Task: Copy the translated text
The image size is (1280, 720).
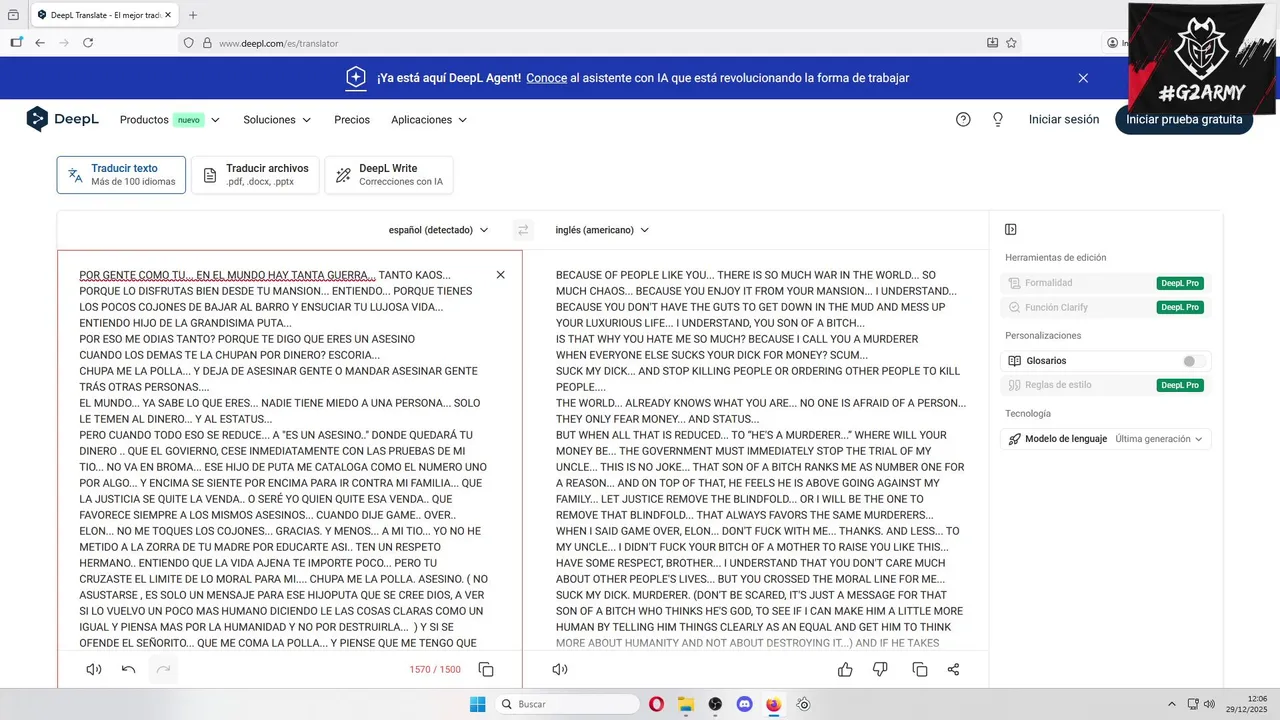Action: coord(919,669)
